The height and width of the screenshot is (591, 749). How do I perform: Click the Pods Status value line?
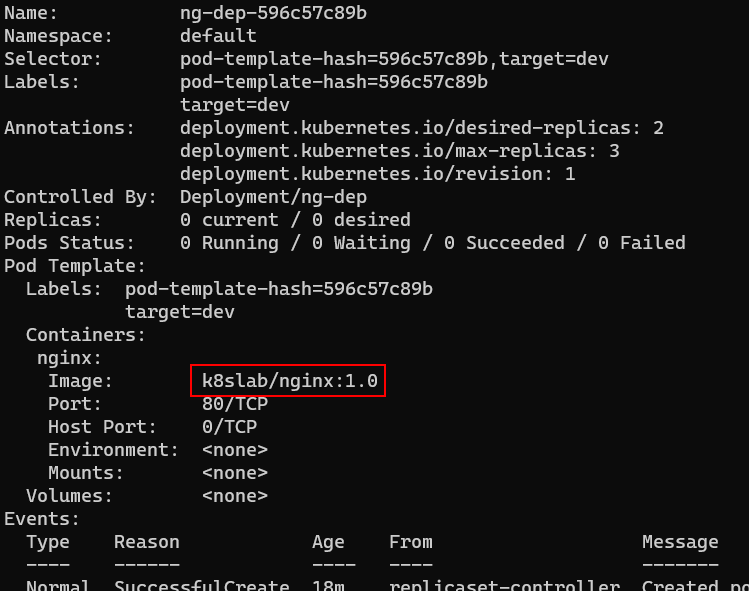432,243
